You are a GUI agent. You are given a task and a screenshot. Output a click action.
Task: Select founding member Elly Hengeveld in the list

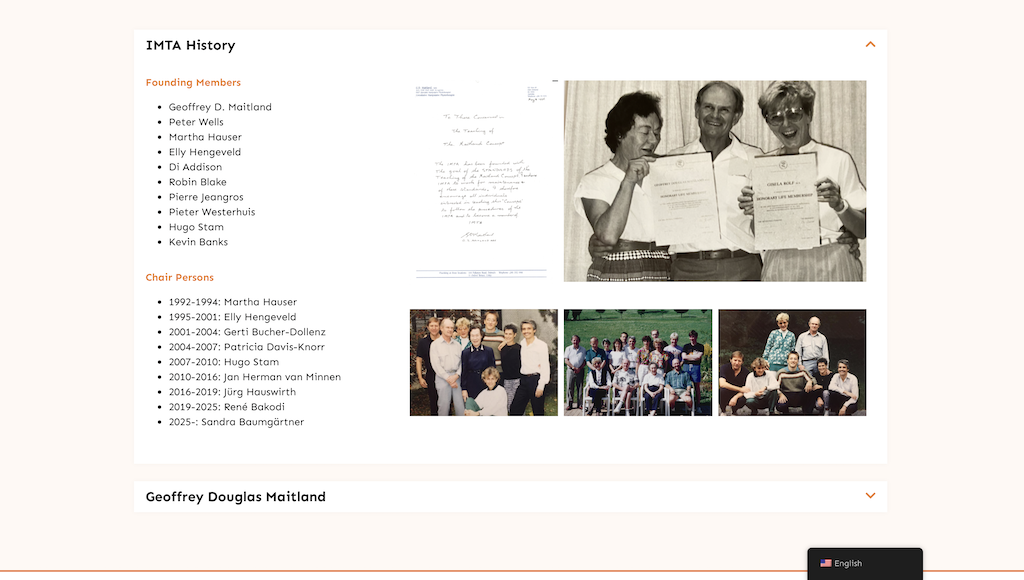click(205, 152)
